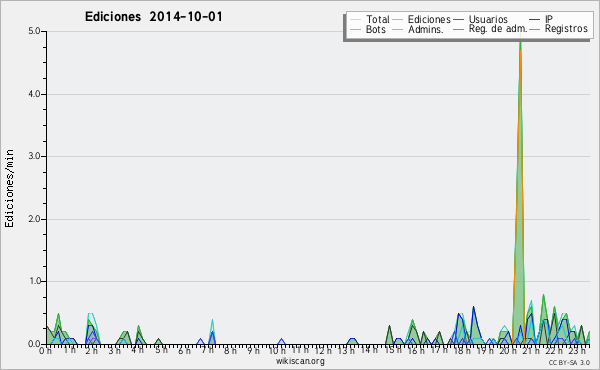Click the "16 h" x-axis label
This screenshot has width=600, height=370.
coord(416,351)
